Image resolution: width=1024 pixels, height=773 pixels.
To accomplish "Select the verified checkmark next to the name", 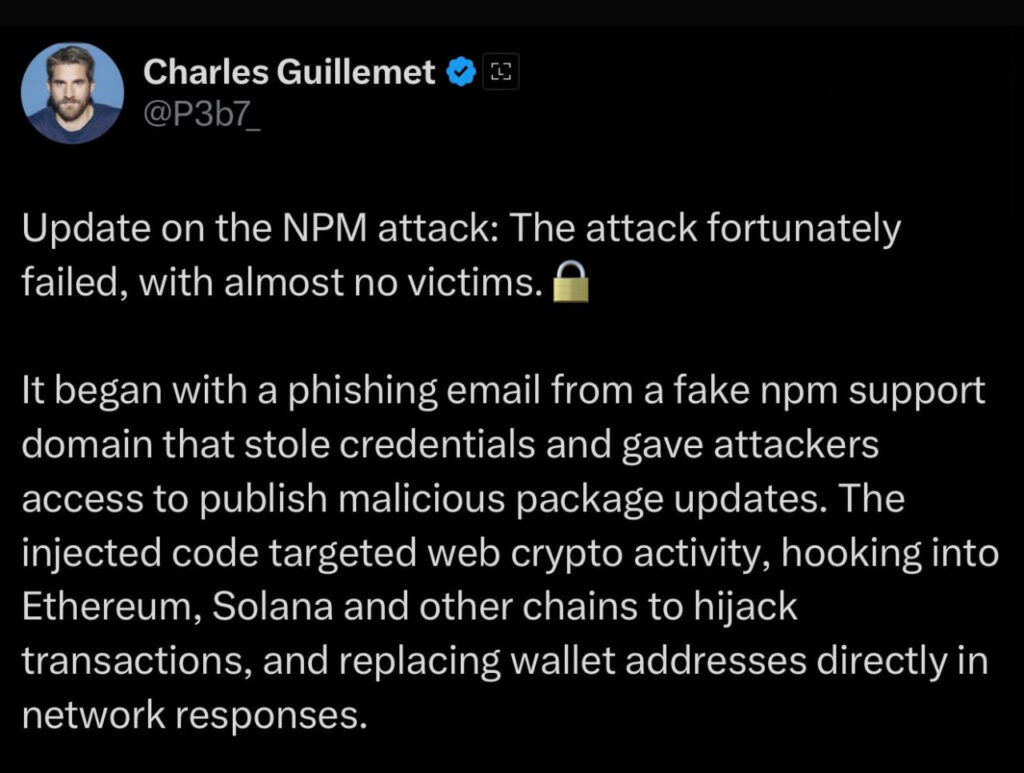I will [459, 71].
